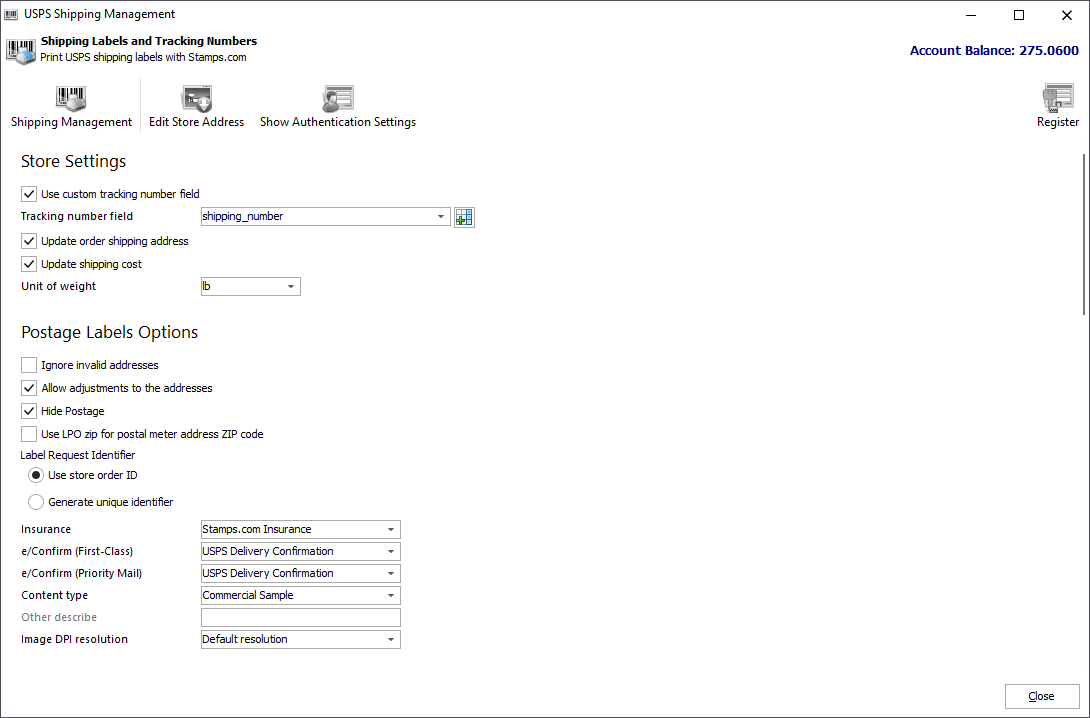
Task: Click the Account Balance text
Action: click(x=993, y=50)
